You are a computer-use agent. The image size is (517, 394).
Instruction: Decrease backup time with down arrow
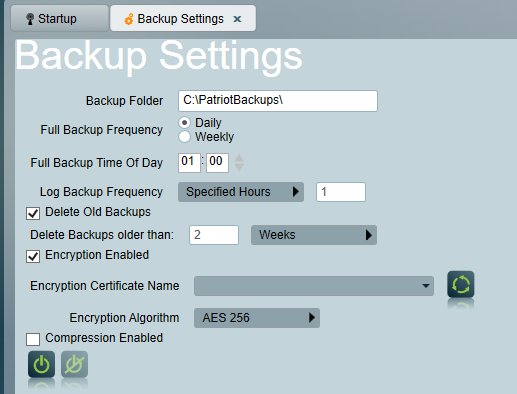point(239,167)
